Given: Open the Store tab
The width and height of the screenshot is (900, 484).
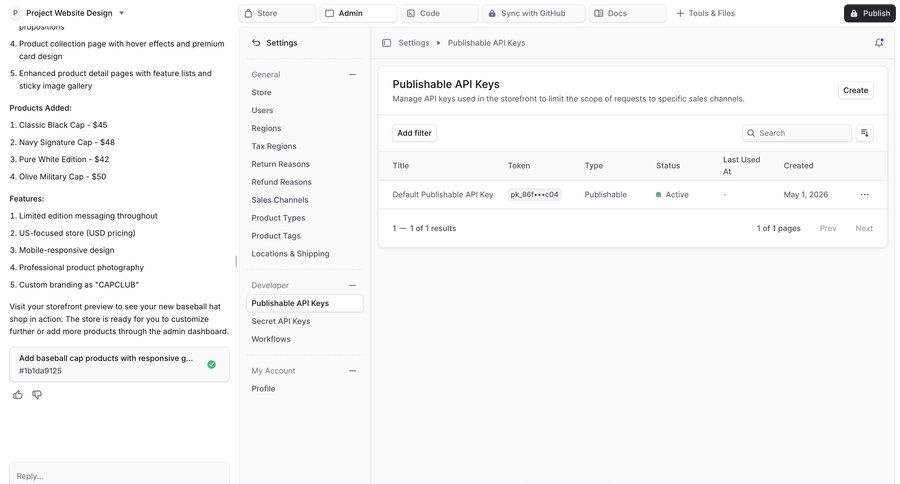Looking at the screenshot, I should click(x=277, y=13).
